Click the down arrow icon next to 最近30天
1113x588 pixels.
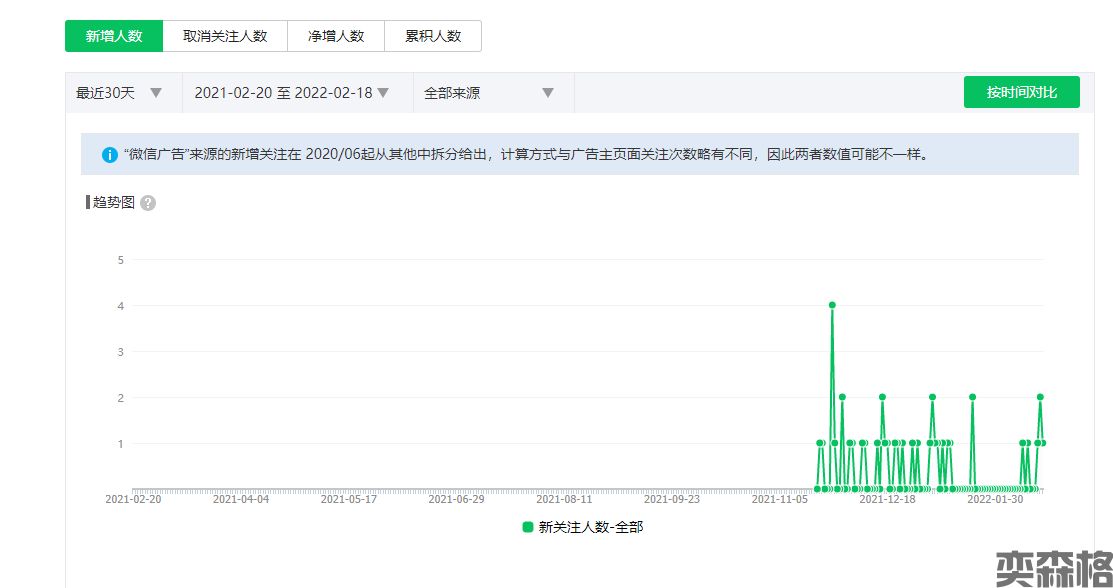156,93
